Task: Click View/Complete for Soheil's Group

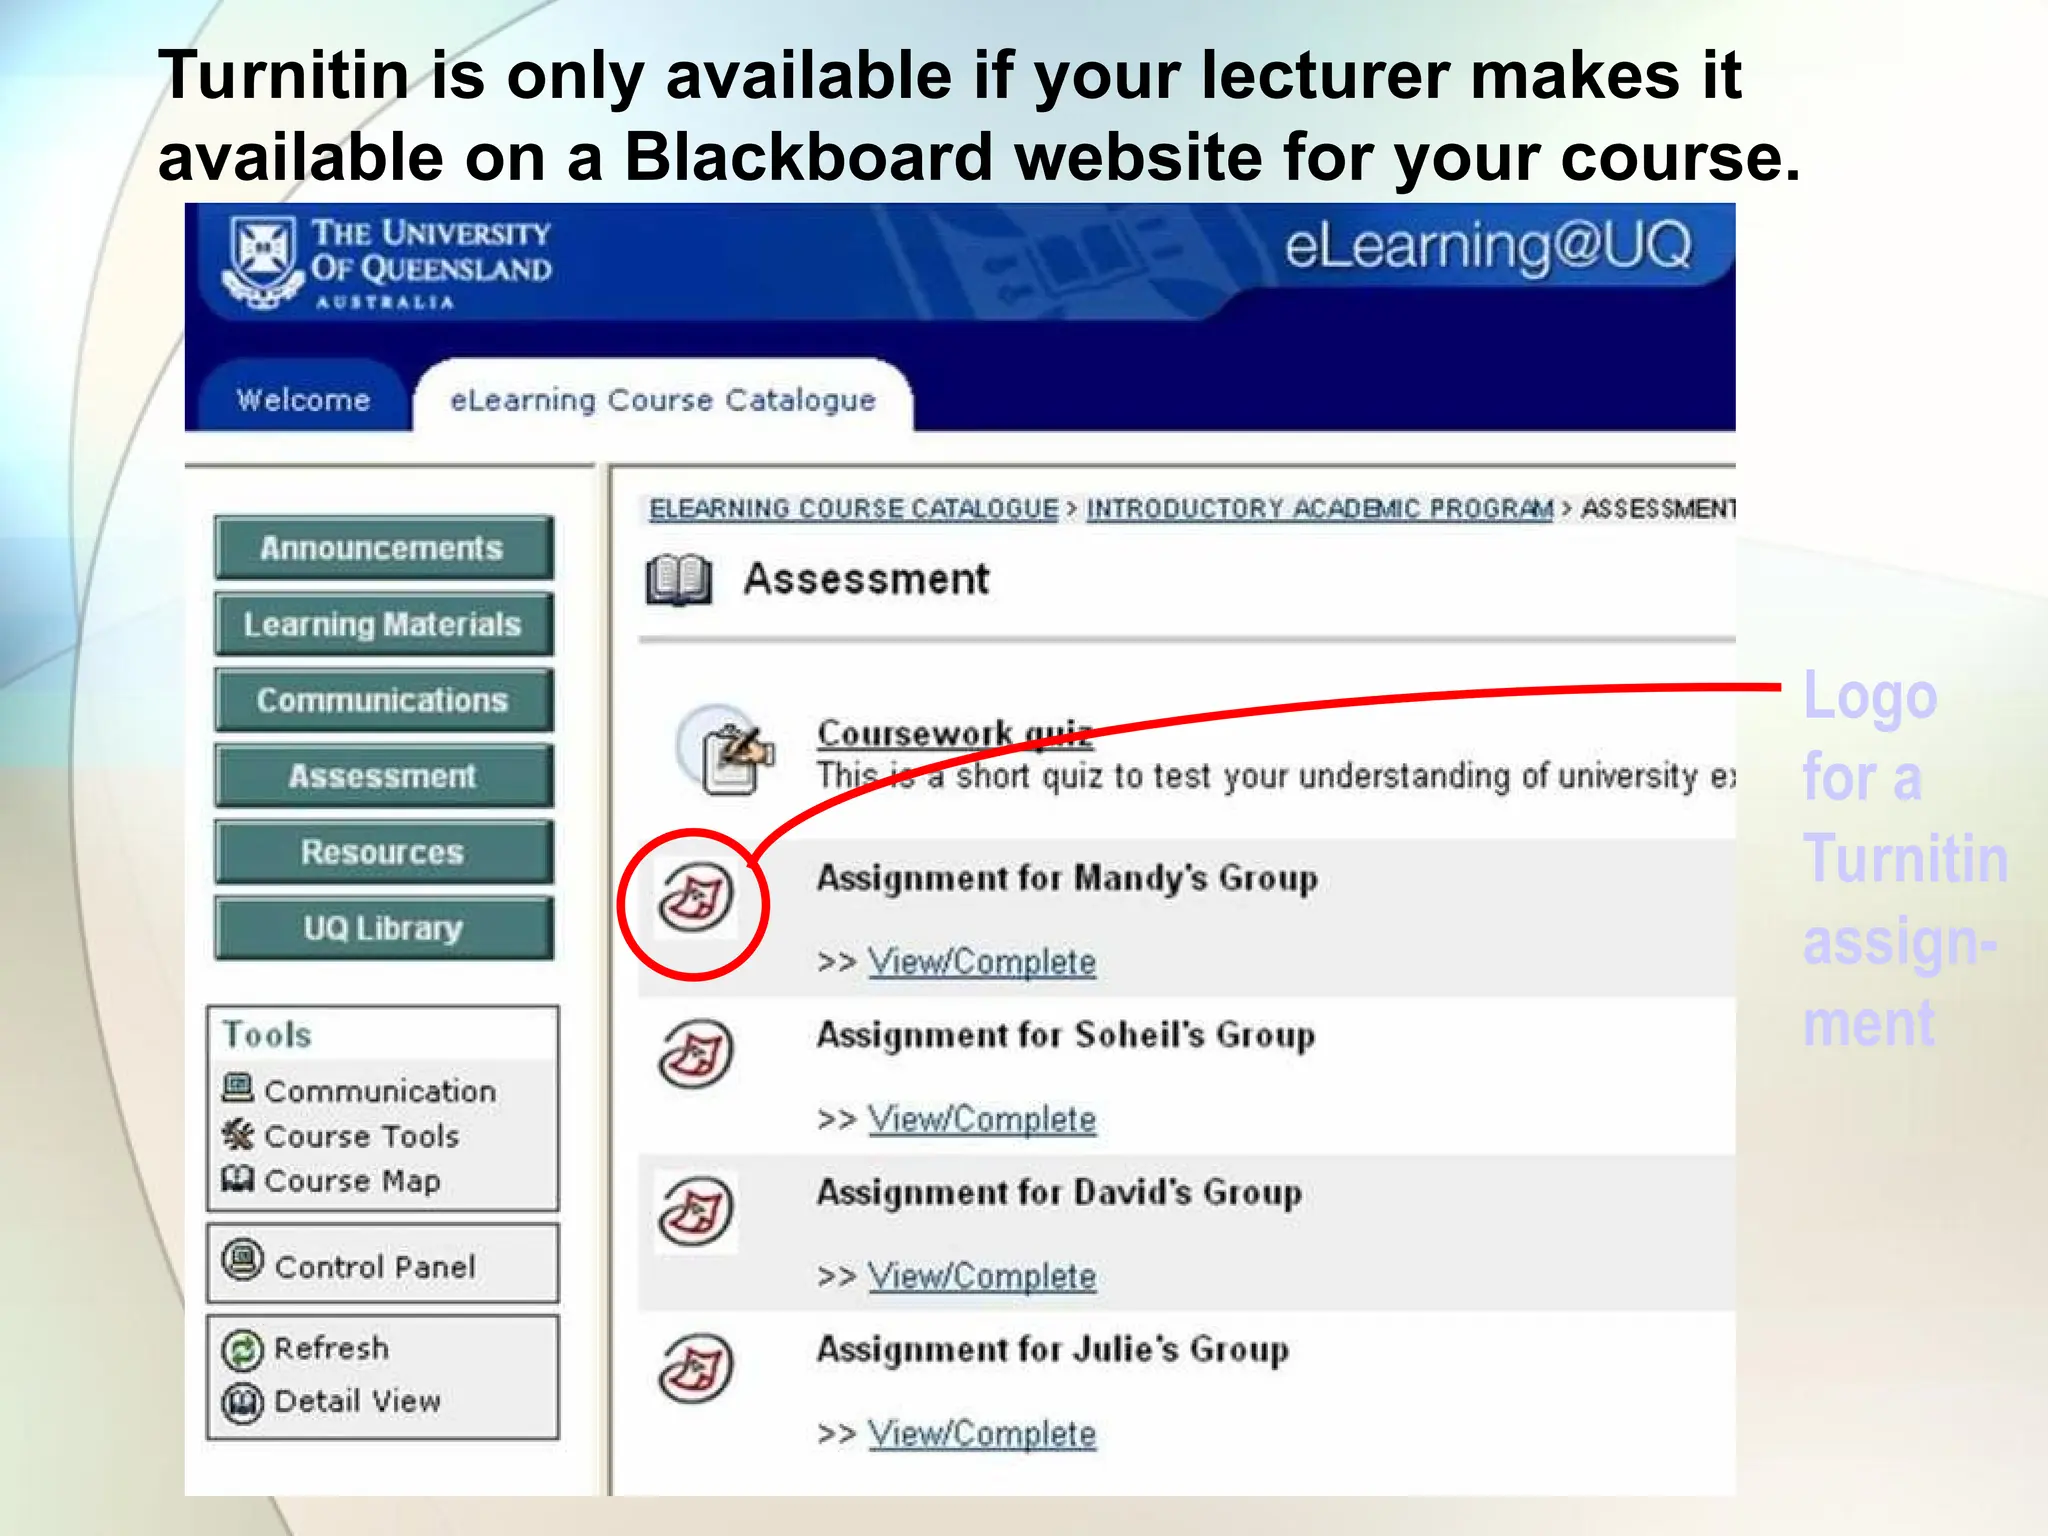Action: (x=982, y=1119)
